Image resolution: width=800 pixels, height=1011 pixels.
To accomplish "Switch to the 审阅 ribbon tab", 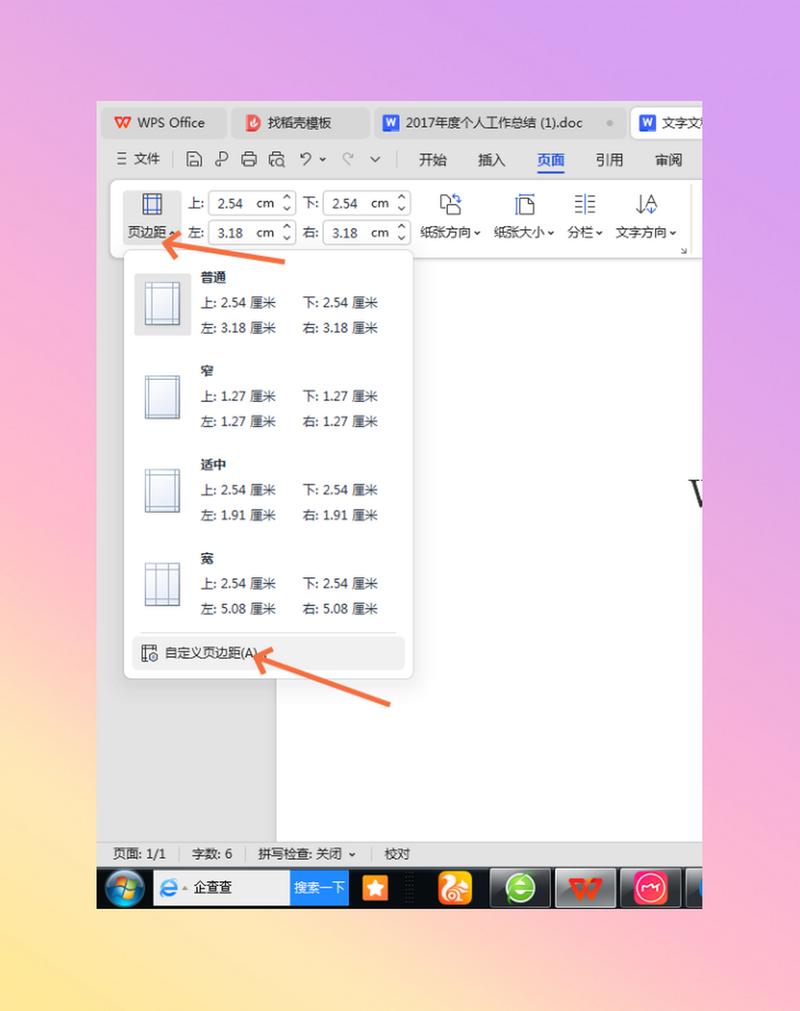I will (668, 160).
